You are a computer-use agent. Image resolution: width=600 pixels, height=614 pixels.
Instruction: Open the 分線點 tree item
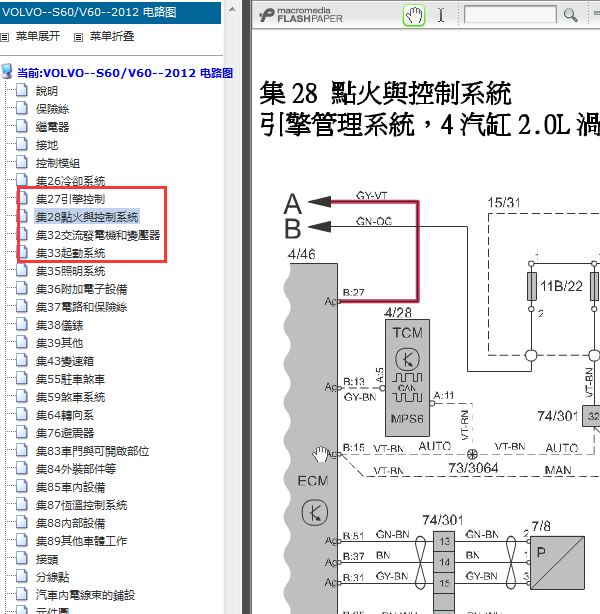point(52,577)
